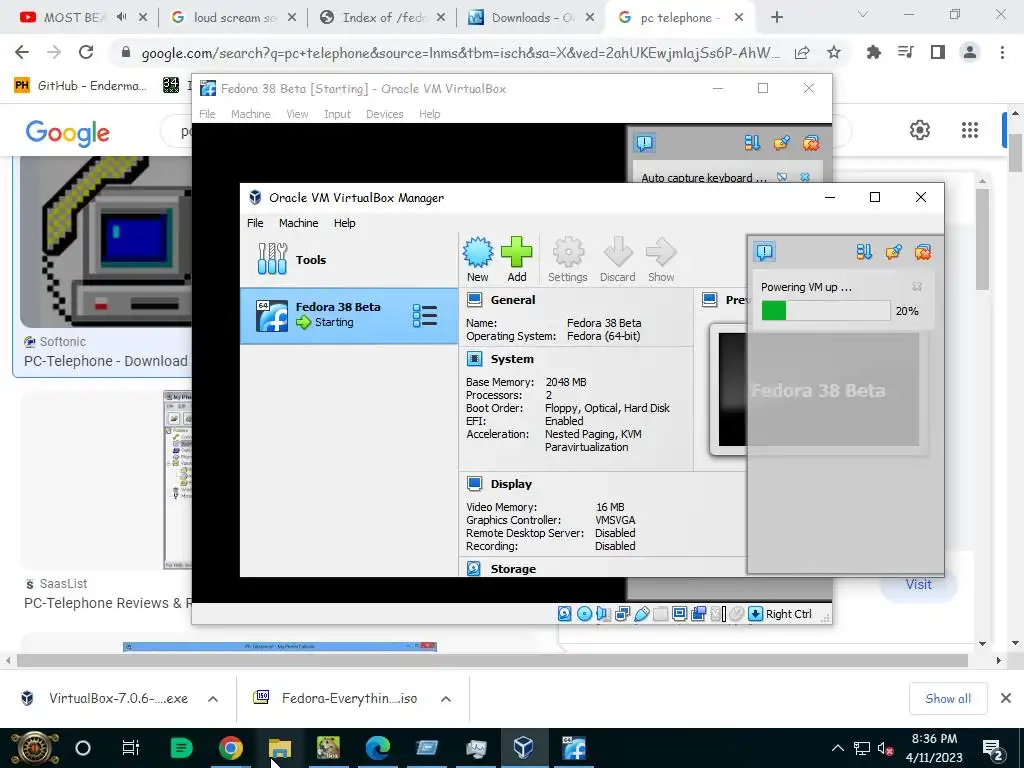
Task: Dismiss the Auto capture keyboard notification
Action: point(805,177)
